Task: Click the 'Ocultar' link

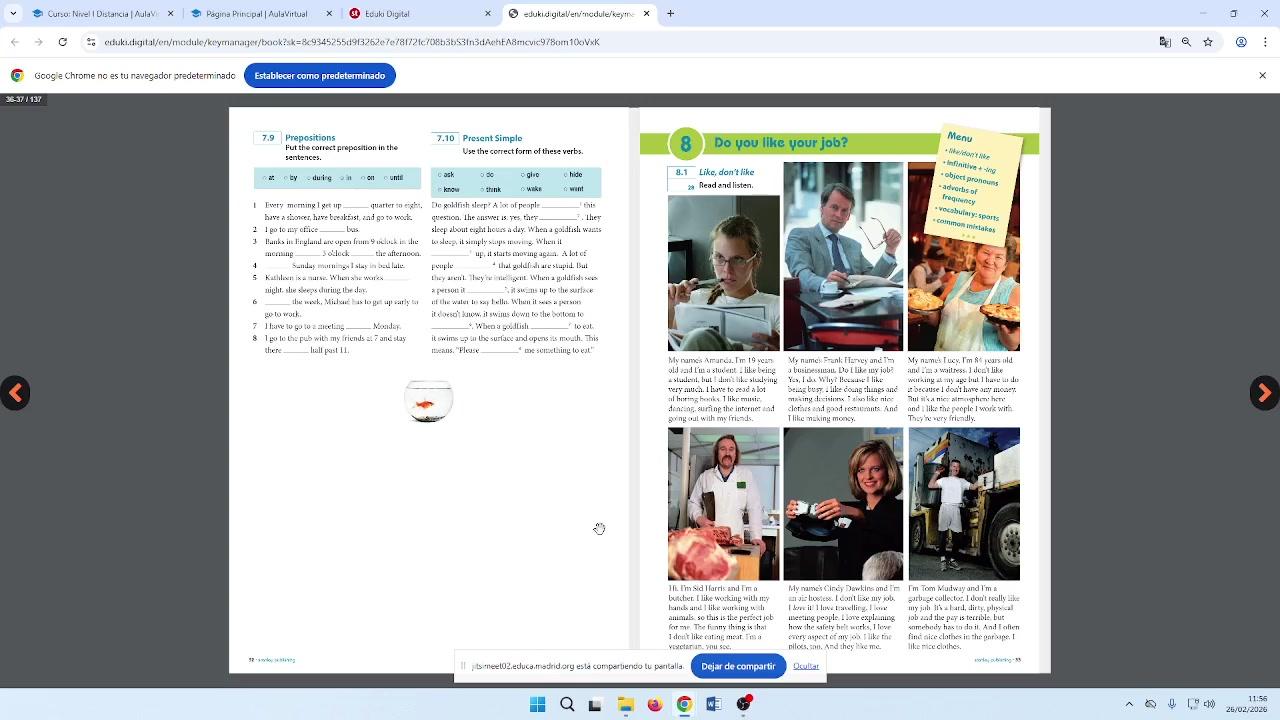Action: (806, 666)
